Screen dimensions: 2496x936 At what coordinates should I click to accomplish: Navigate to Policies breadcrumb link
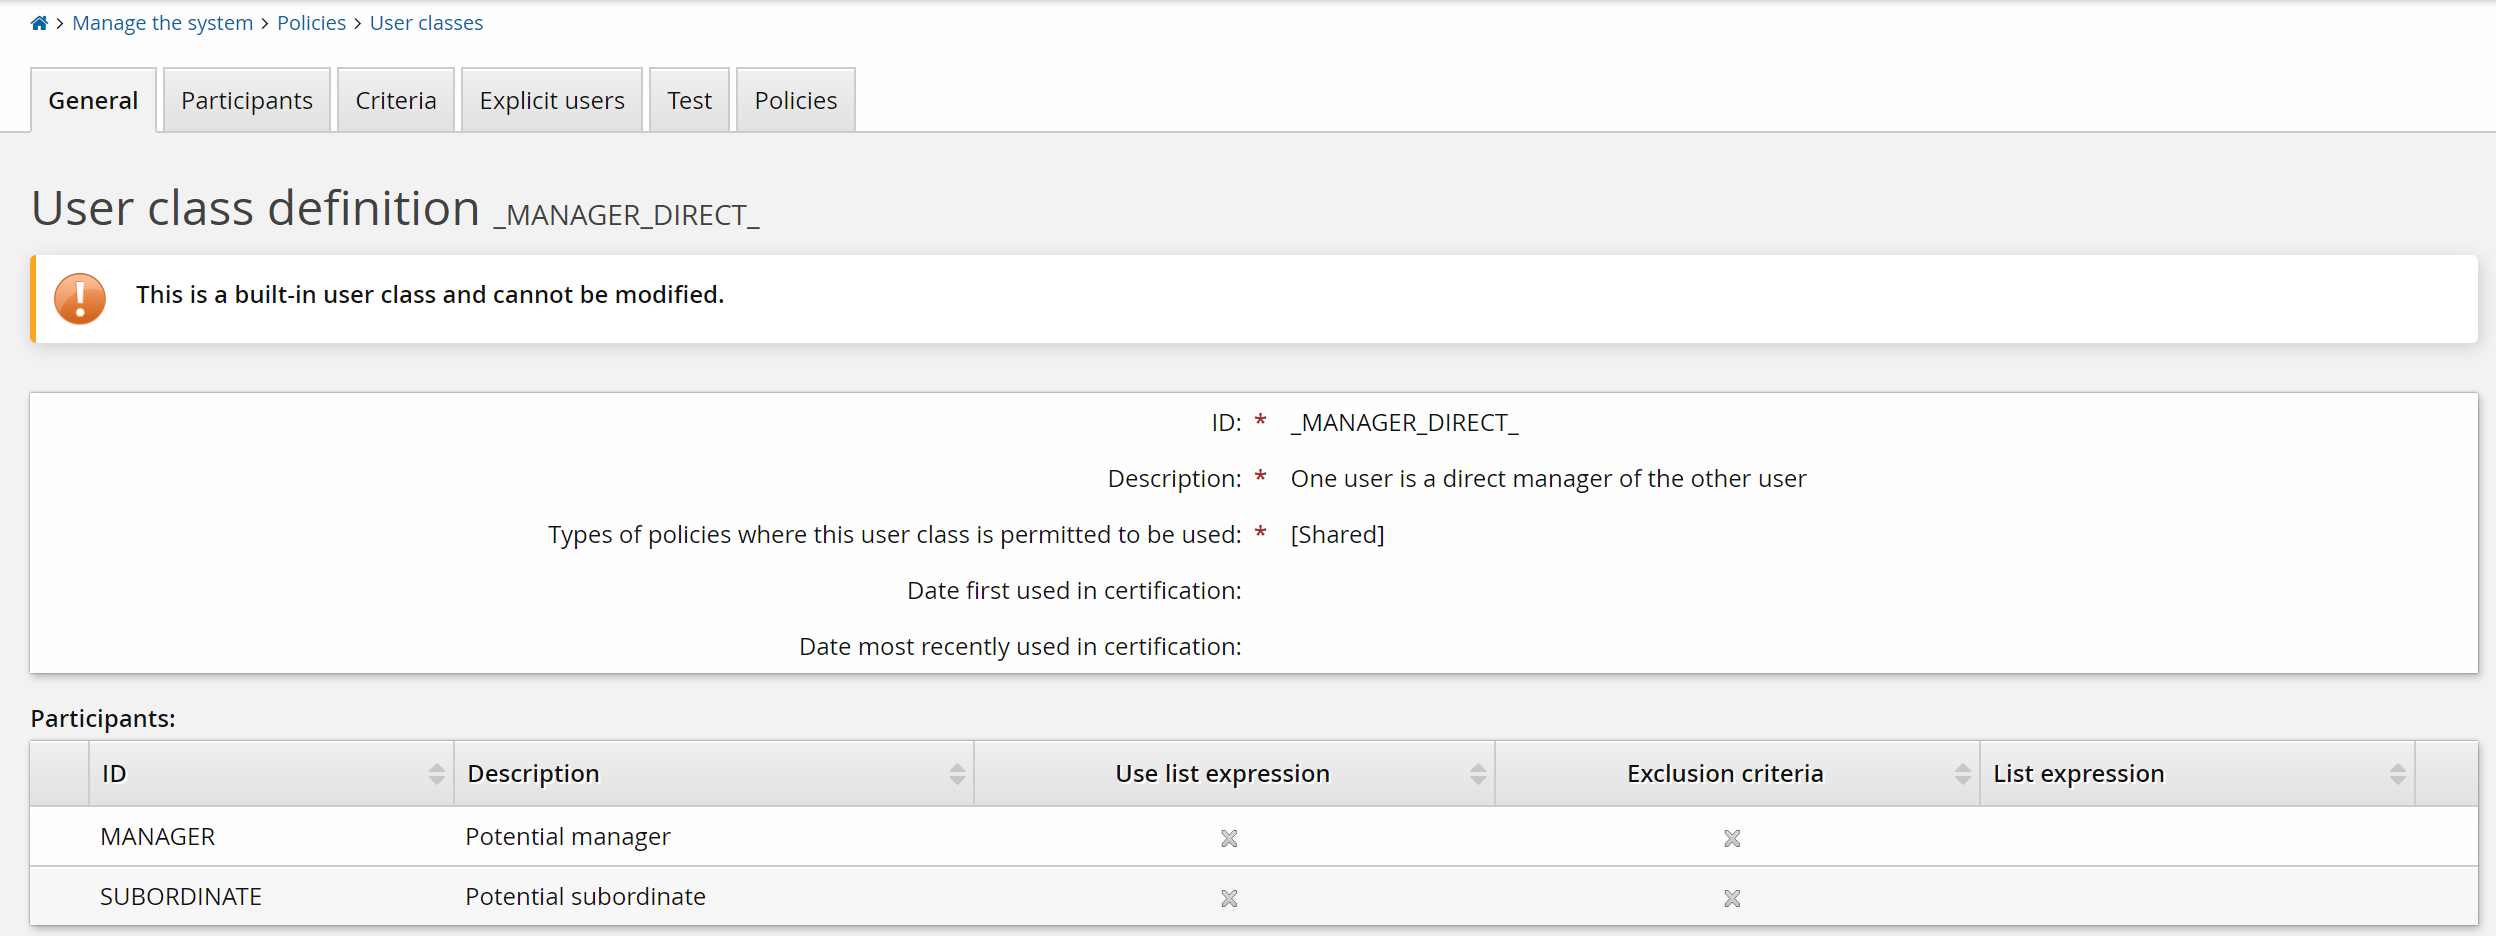pyautogui.click(x=311, y=23)
